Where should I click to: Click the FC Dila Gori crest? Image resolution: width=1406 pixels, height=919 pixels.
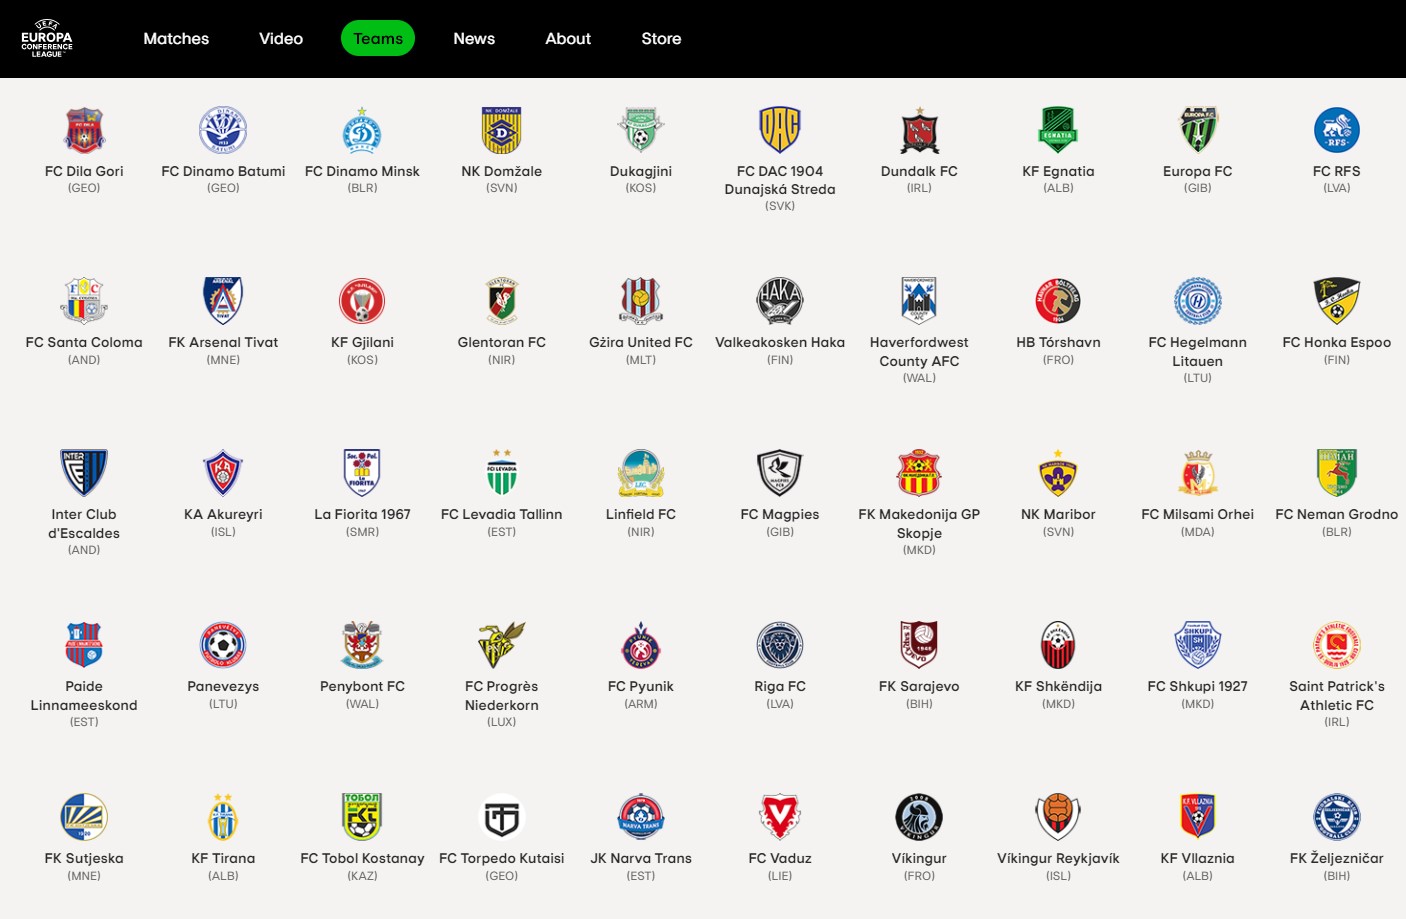point(84,130)
